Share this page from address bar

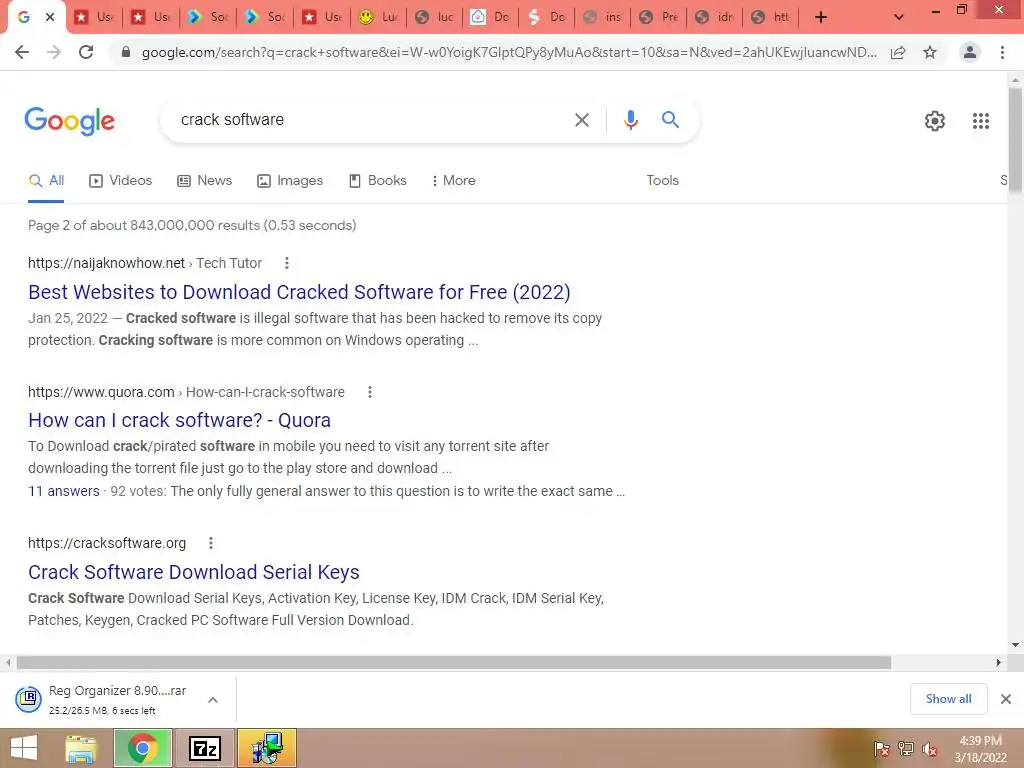tap(898, 52)
